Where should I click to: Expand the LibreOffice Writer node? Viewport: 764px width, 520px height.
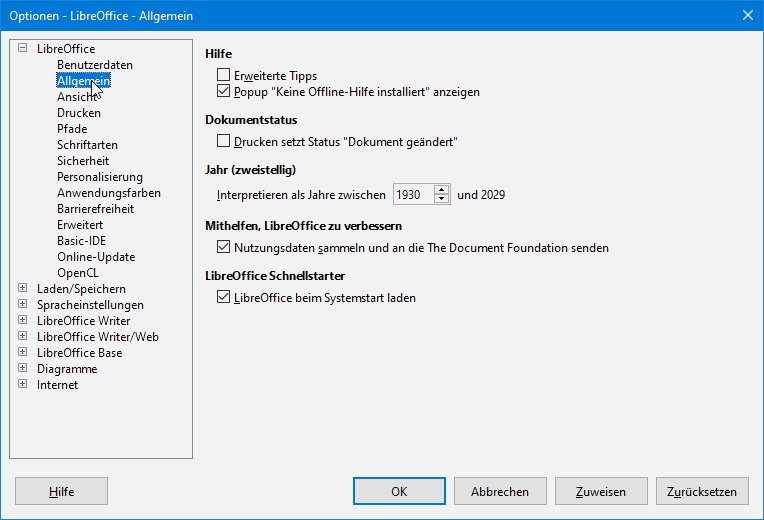click(22, 320)
